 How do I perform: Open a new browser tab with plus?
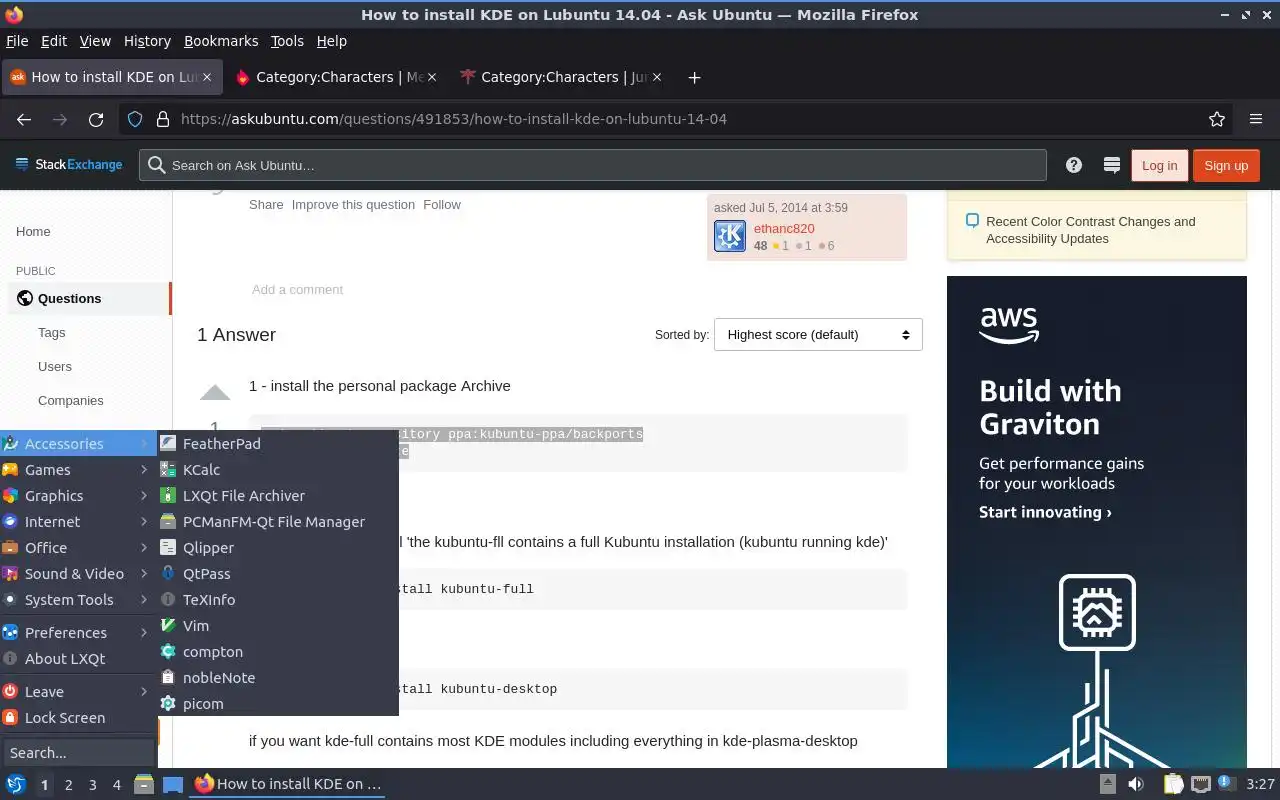694,77
